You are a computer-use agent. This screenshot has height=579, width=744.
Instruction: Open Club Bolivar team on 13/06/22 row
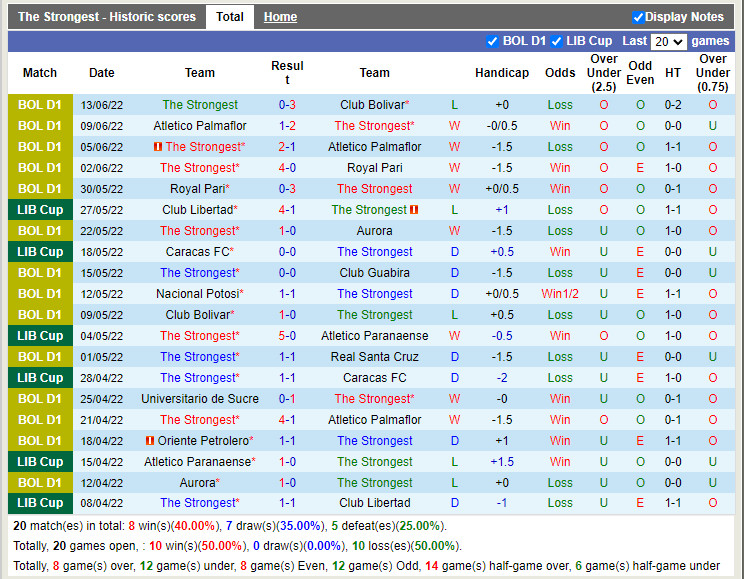374,105
